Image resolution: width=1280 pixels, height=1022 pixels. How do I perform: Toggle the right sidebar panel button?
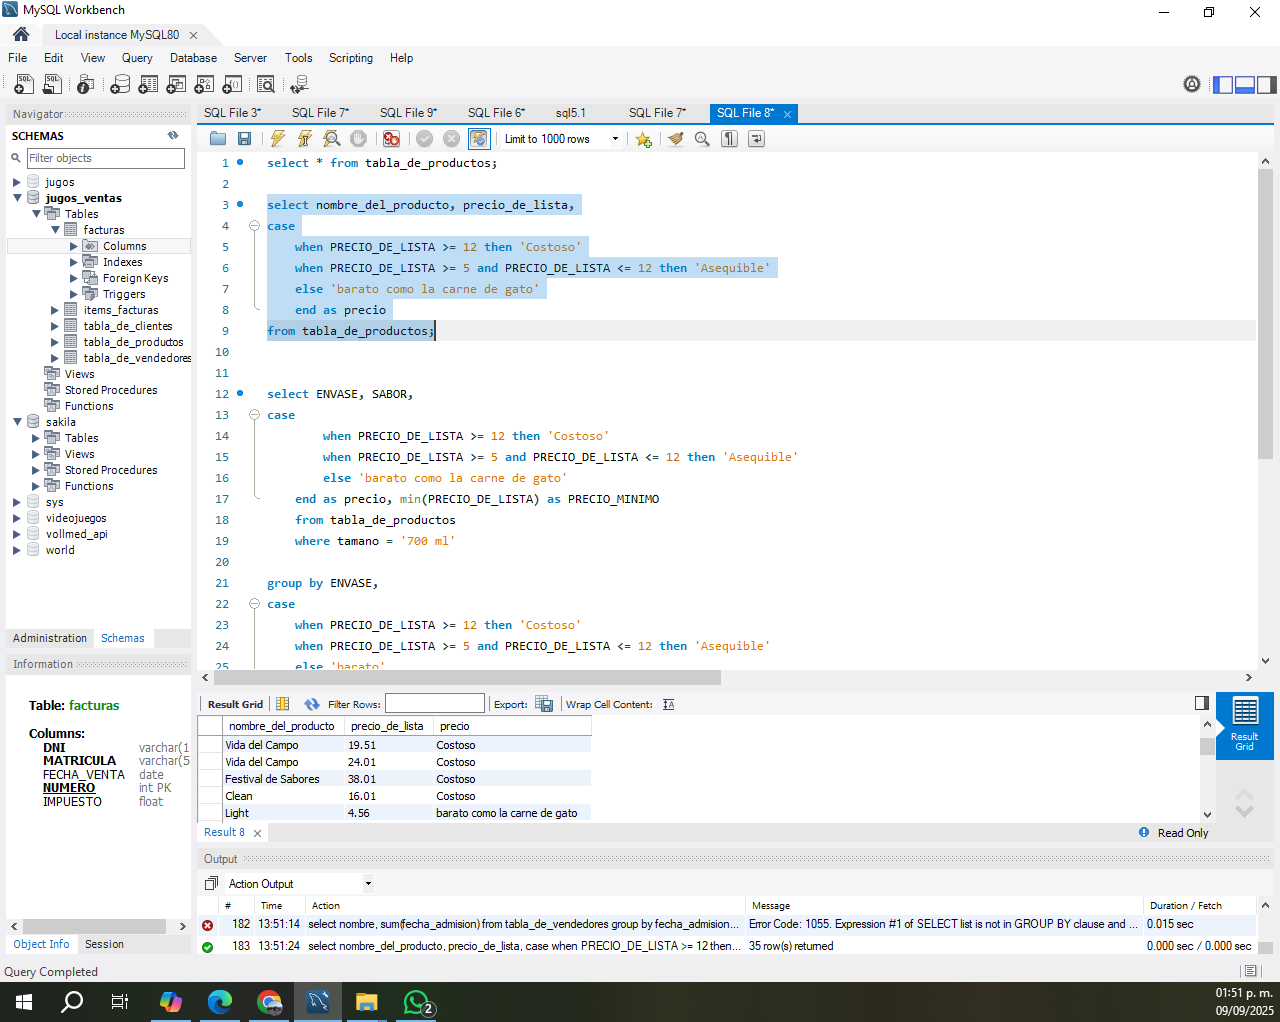[x=1267, y=85]
